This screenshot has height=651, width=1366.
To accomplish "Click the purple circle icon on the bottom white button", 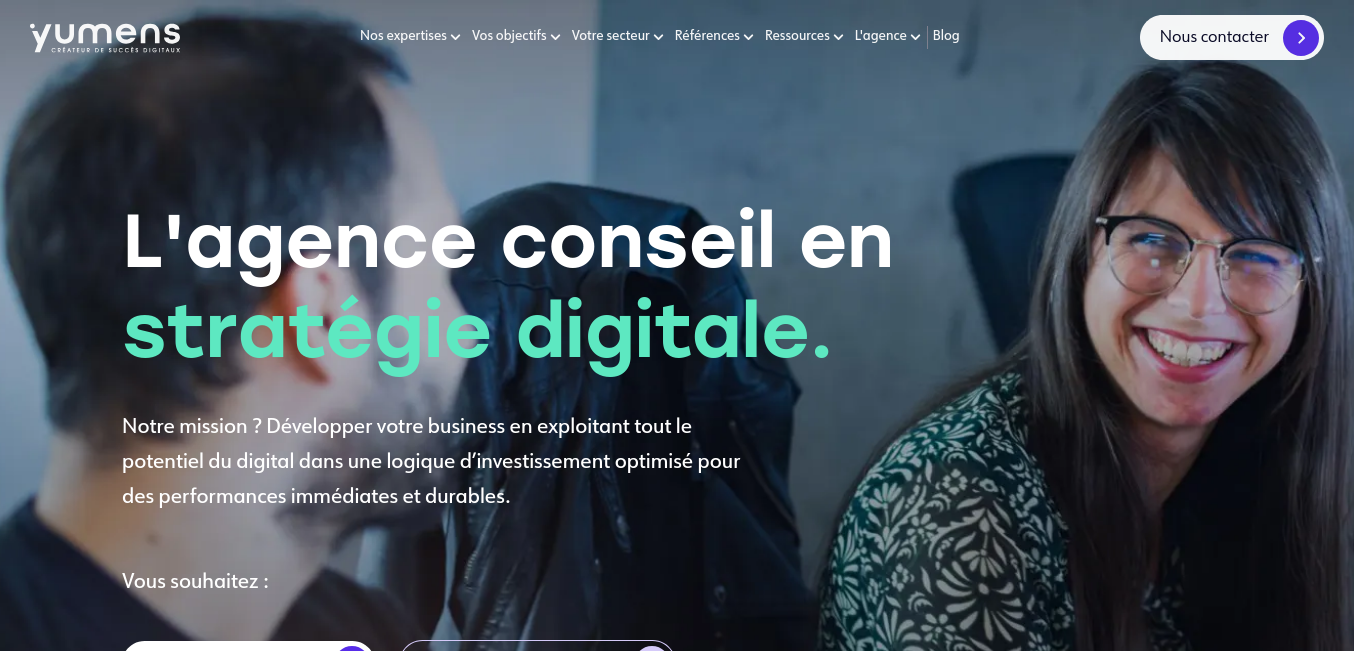I will [x=352, y=648].
